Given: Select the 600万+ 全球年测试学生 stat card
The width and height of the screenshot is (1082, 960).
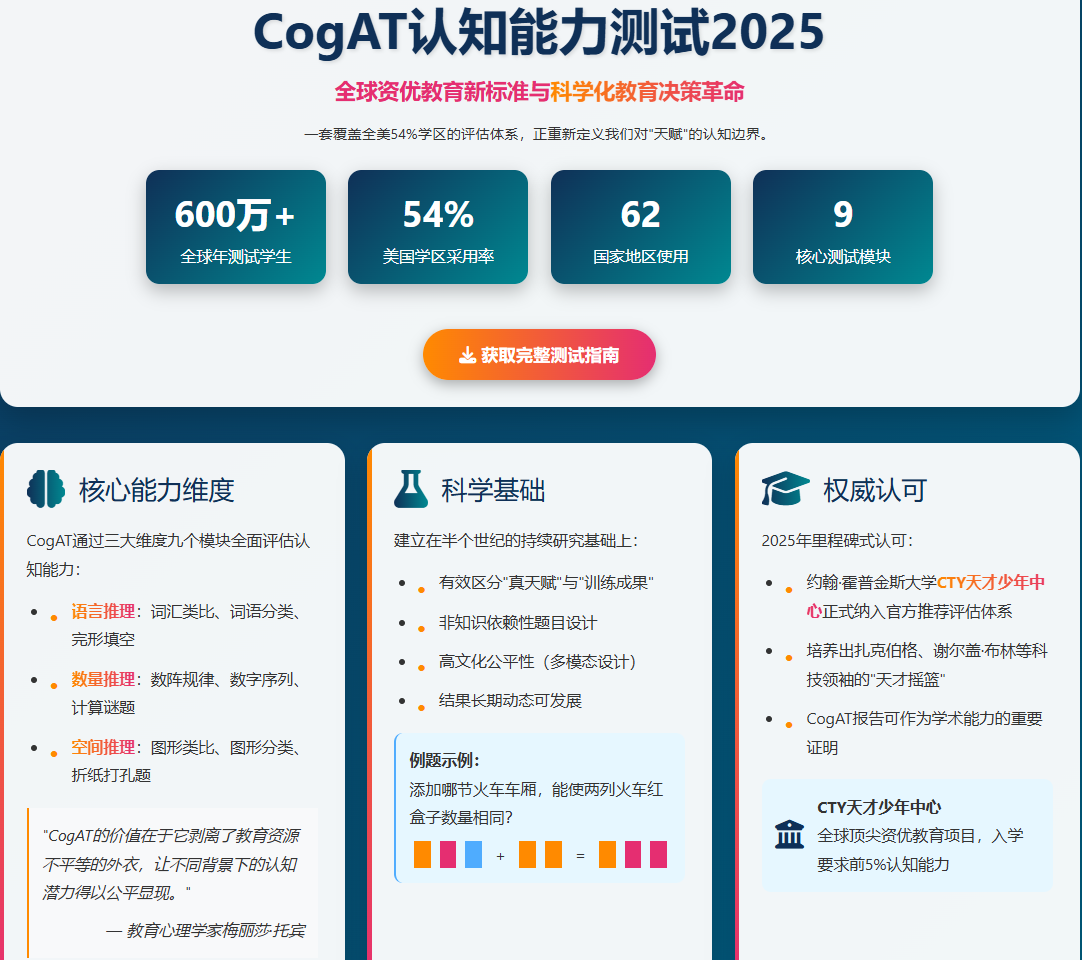Looking at the screenshot, I should pos(236,227).
